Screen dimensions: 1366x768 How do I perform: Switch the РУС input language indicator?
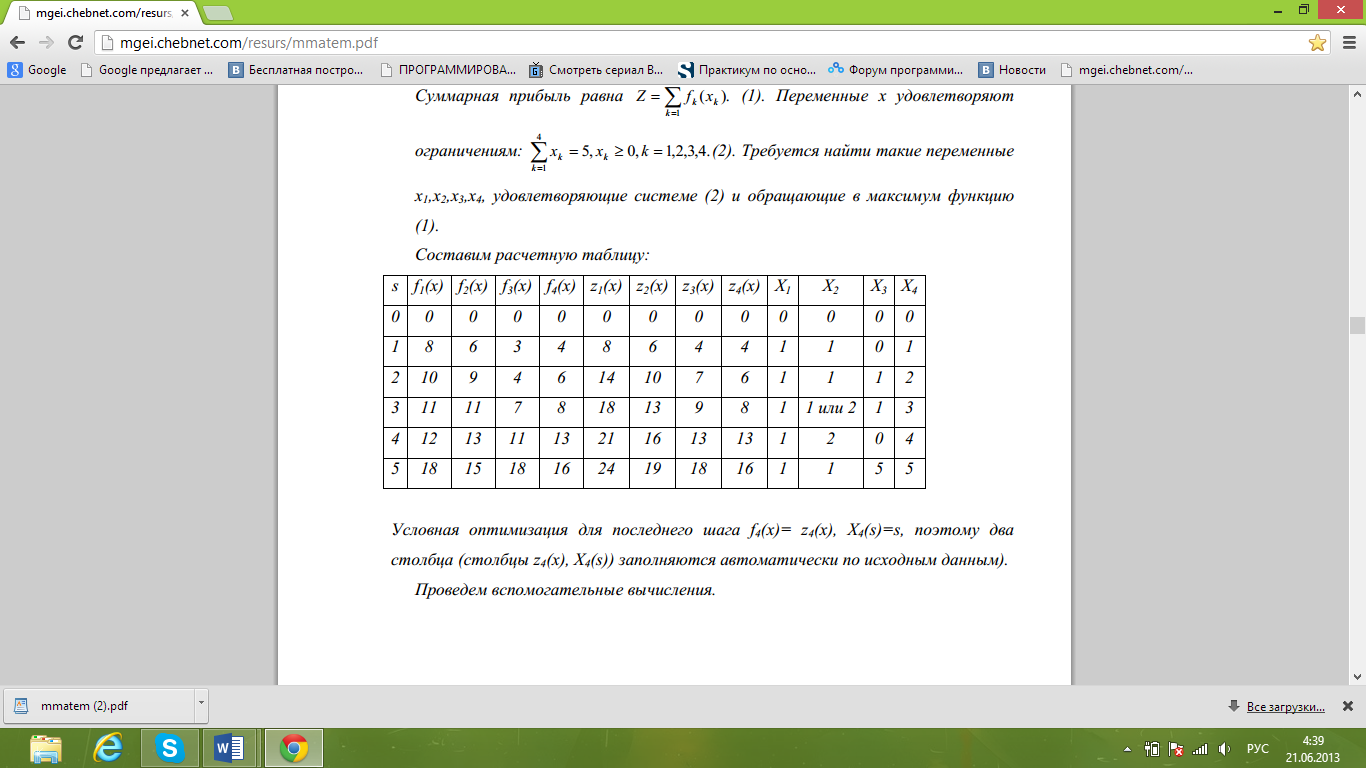click(1258, 748)
